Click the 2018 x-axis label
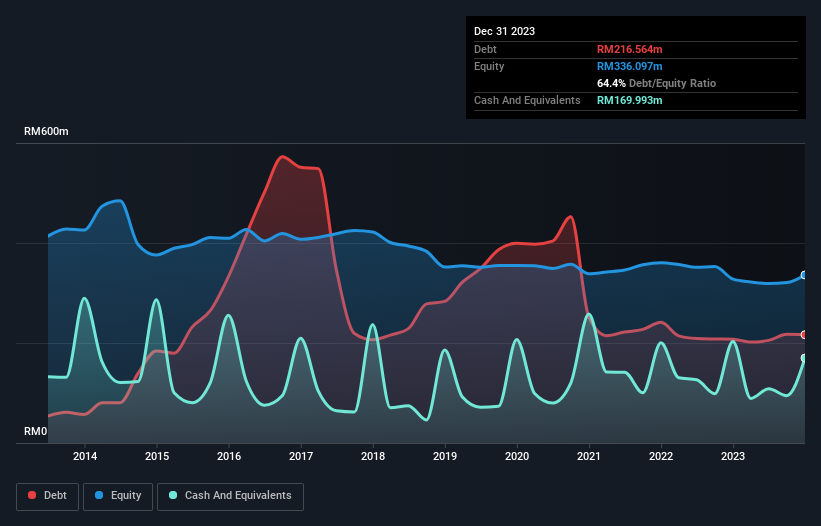The width and height of the screenshot is (821, 526). 373,456
